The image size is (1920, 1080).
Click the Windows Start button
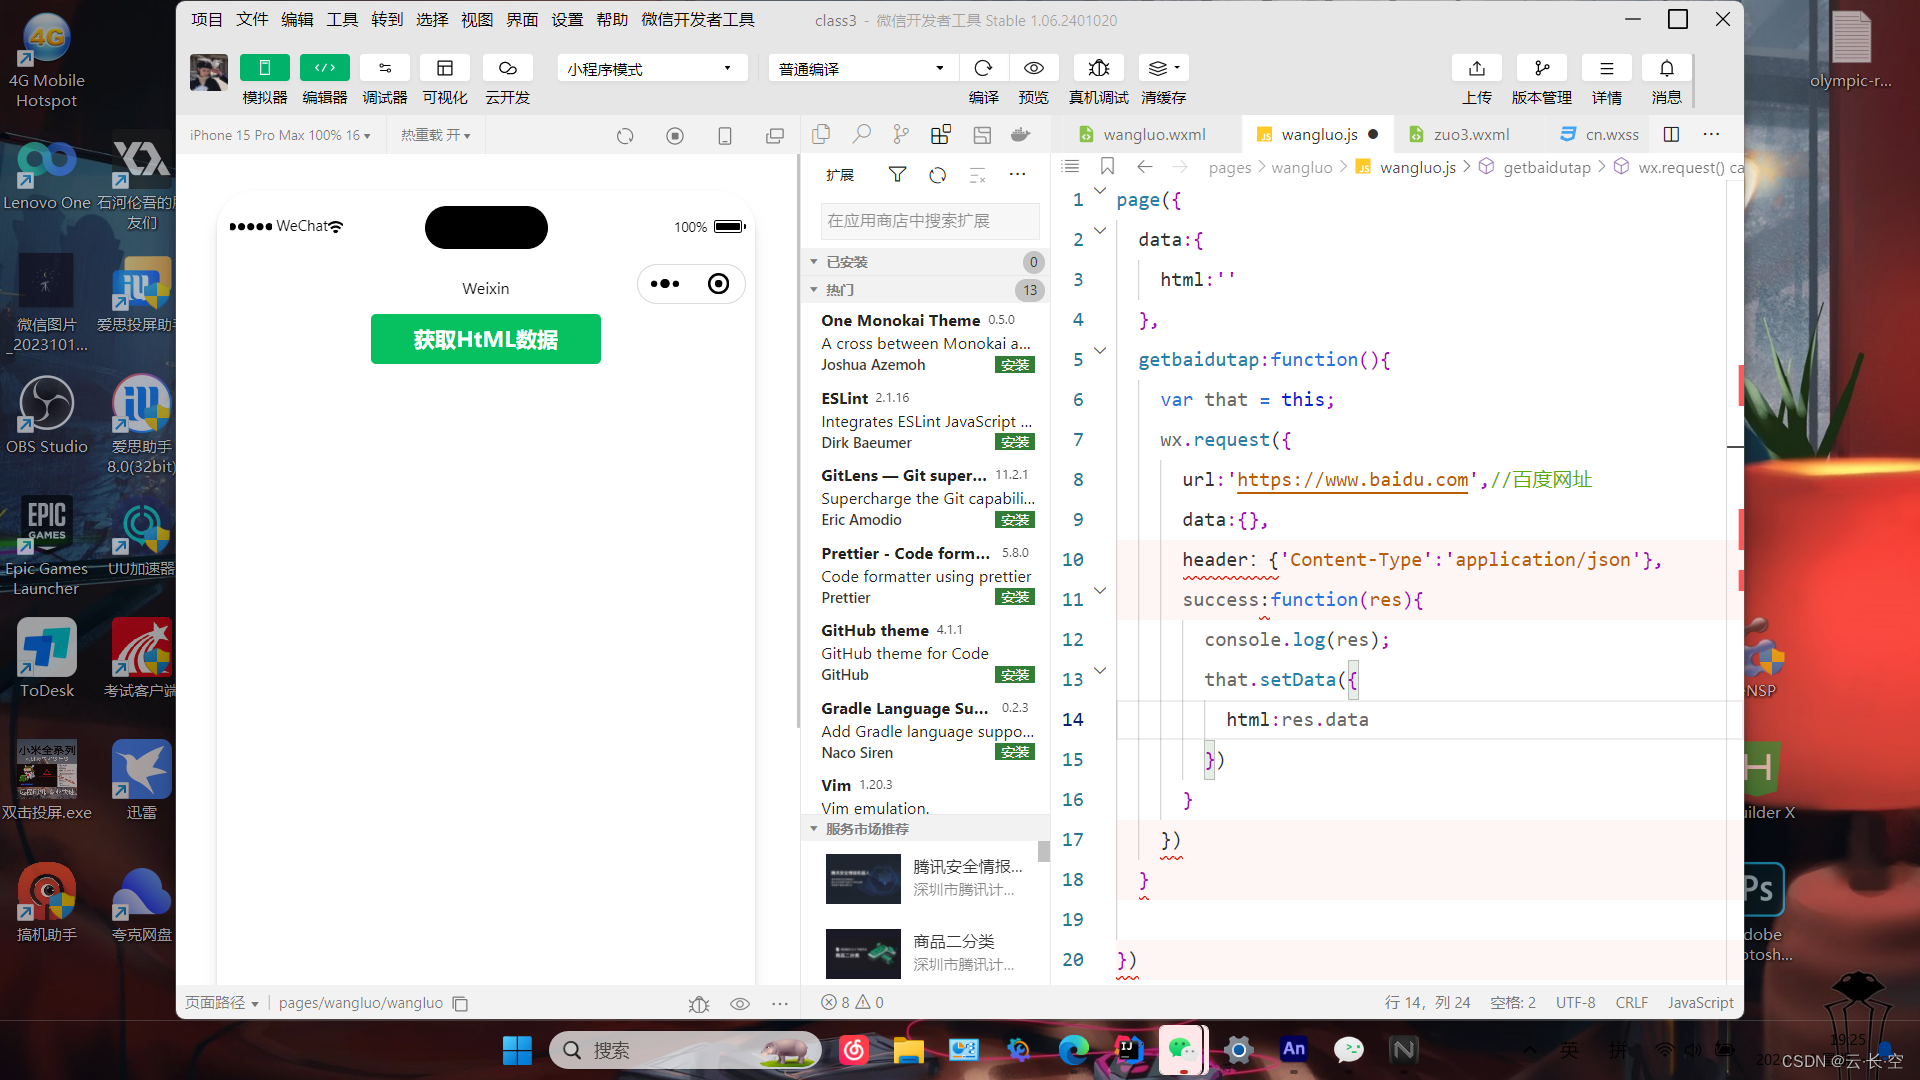pos(517,1050)
